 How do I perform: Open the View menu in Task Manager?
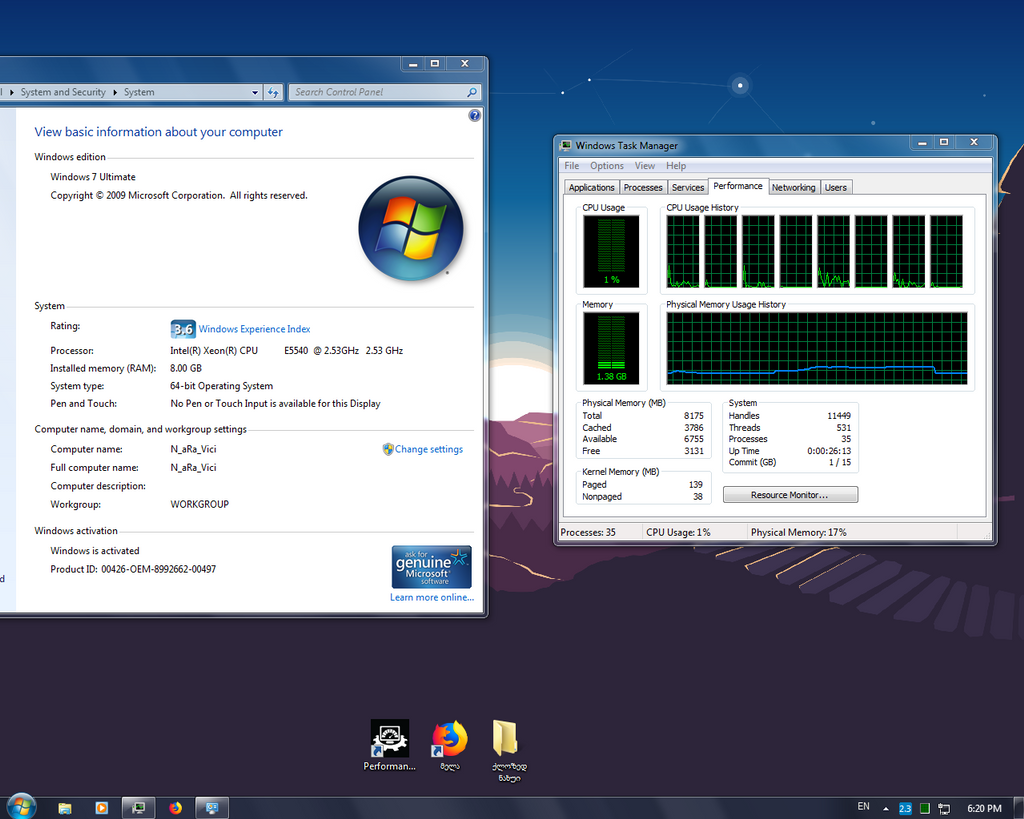coord(645,166)
